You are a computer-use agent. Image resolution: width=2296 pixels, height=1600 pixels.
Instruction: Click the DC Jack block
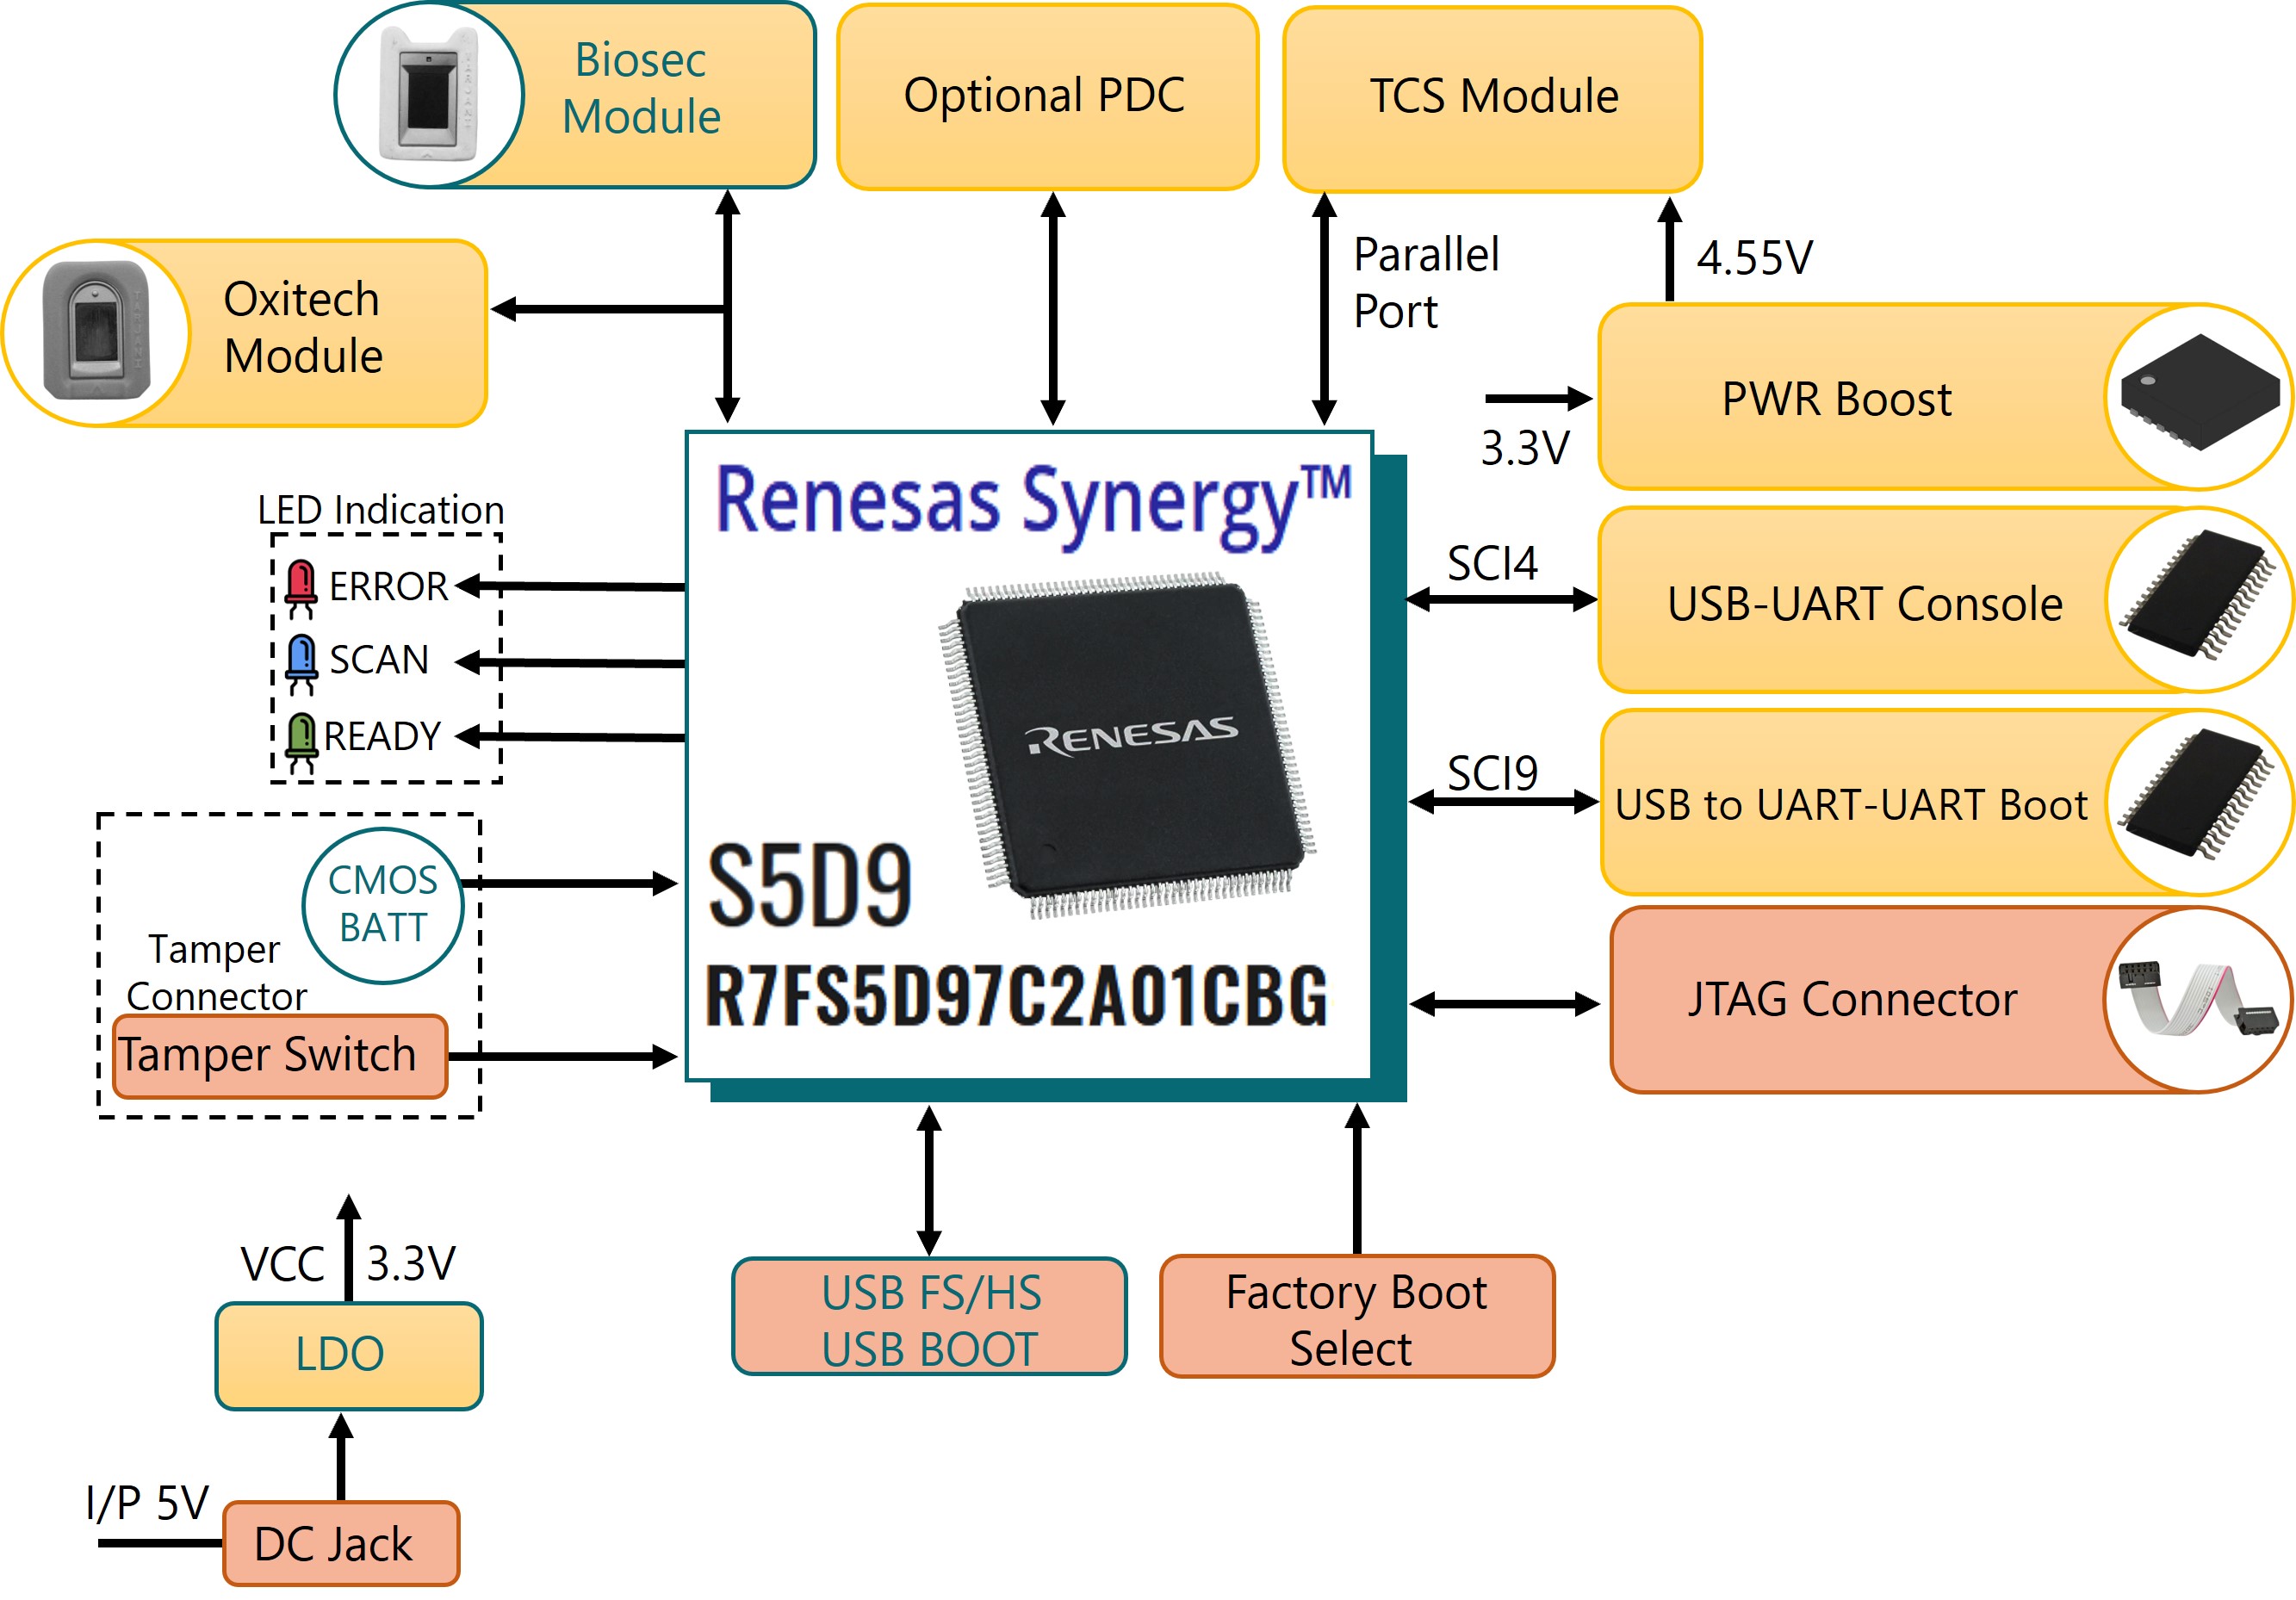point(341,1543)
